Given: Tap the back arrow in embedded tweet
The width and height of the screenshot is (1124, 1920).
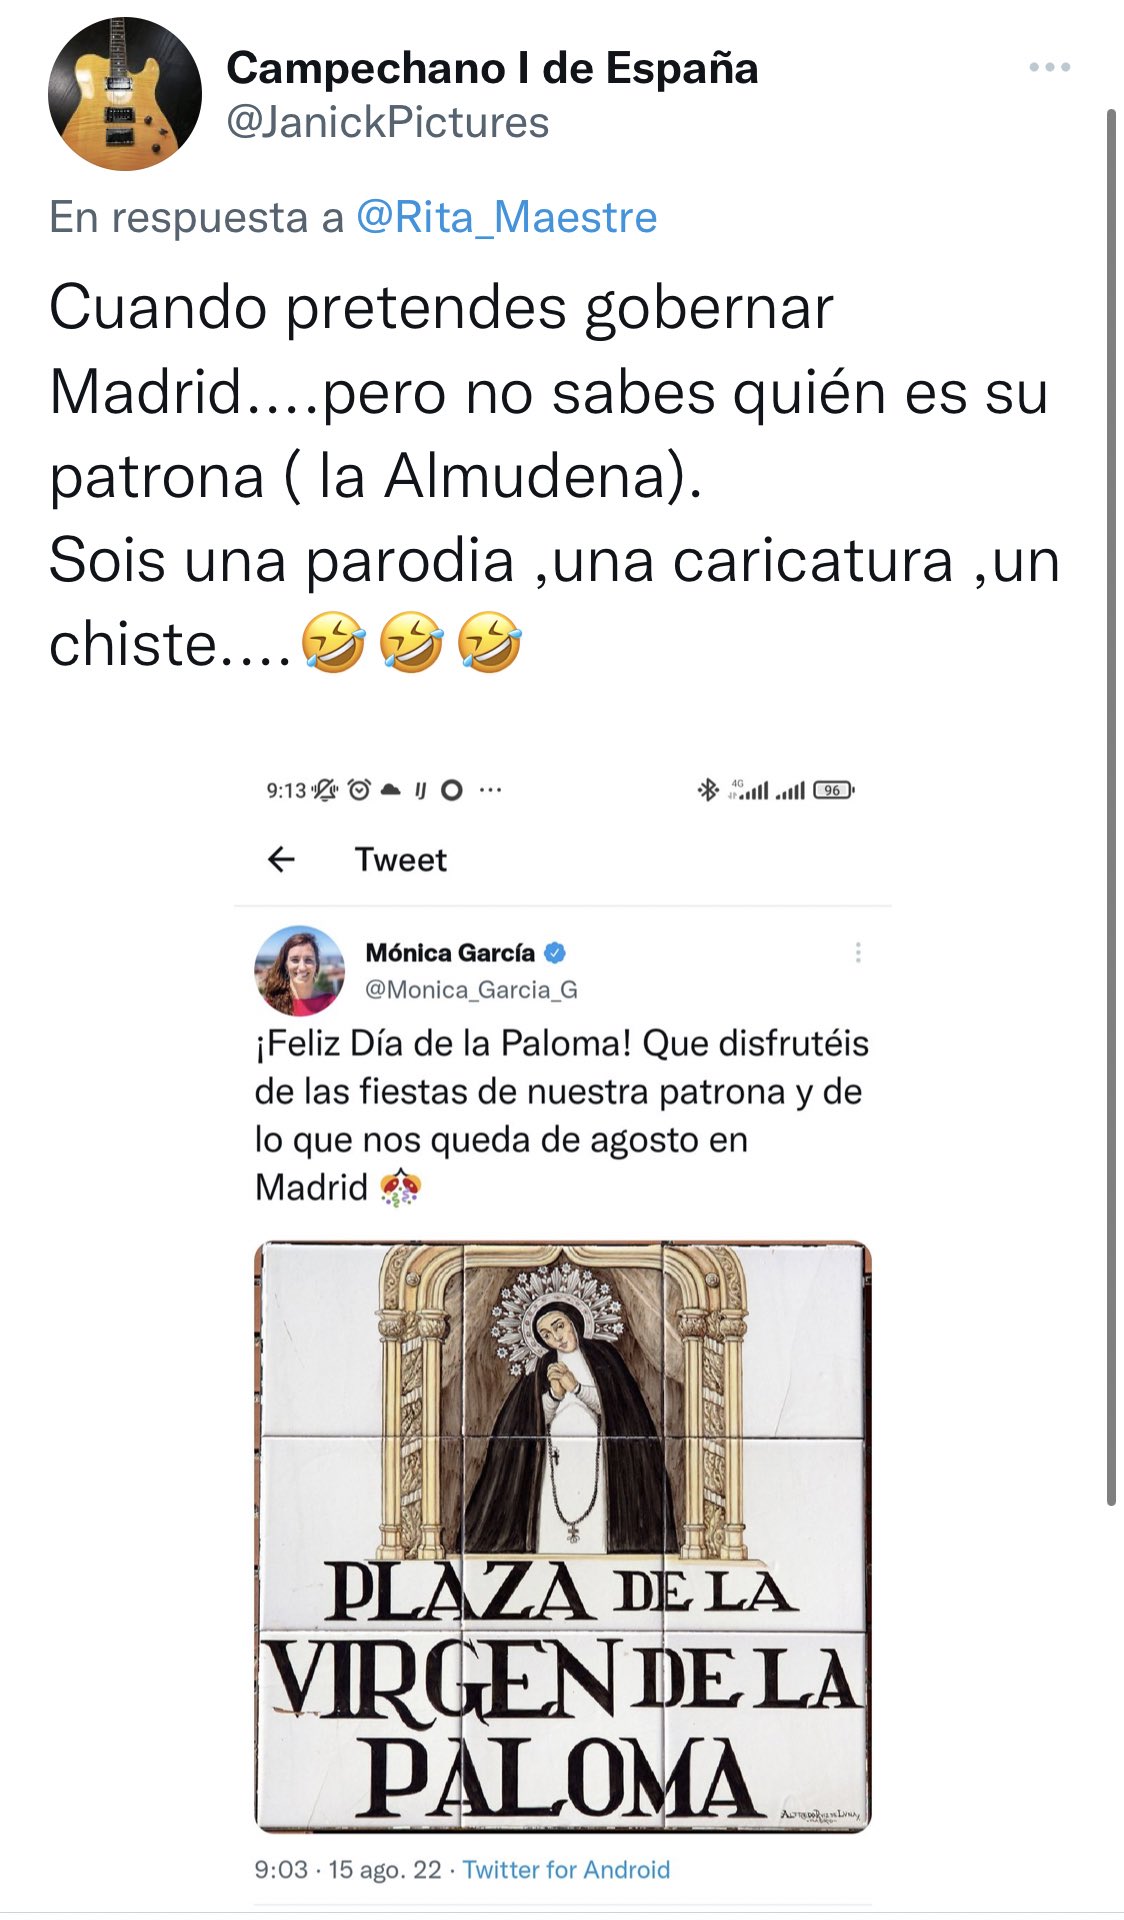Looking at the screenshot, I should [282, 859].
